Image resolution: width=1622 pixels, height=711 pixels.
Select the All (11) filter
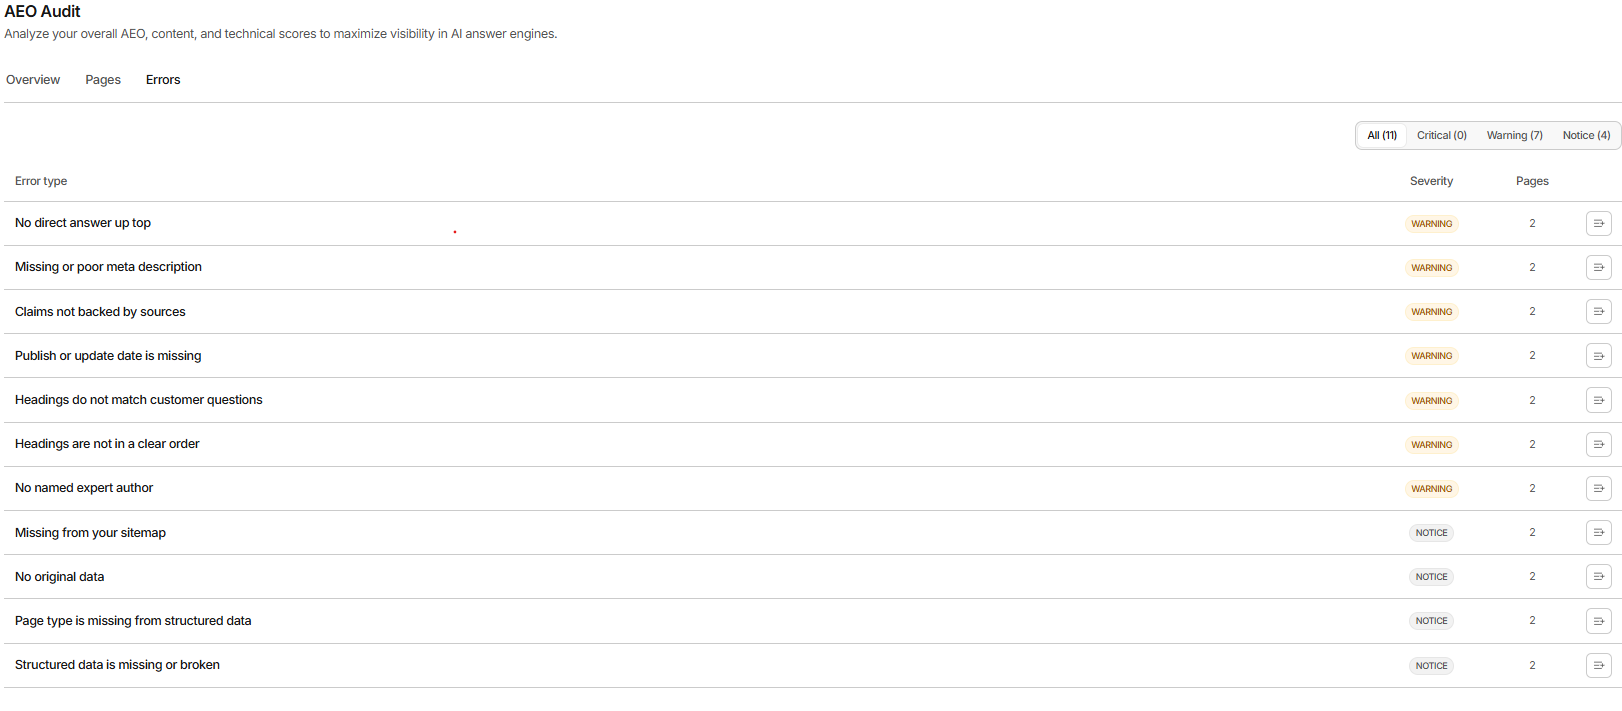click(x=1382, y=135)
